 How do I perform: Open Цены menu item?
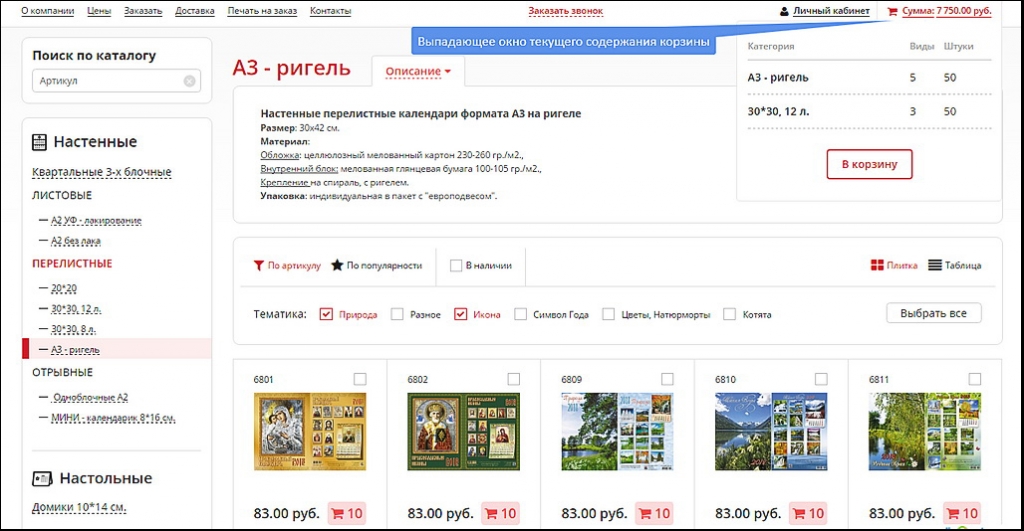99,11
